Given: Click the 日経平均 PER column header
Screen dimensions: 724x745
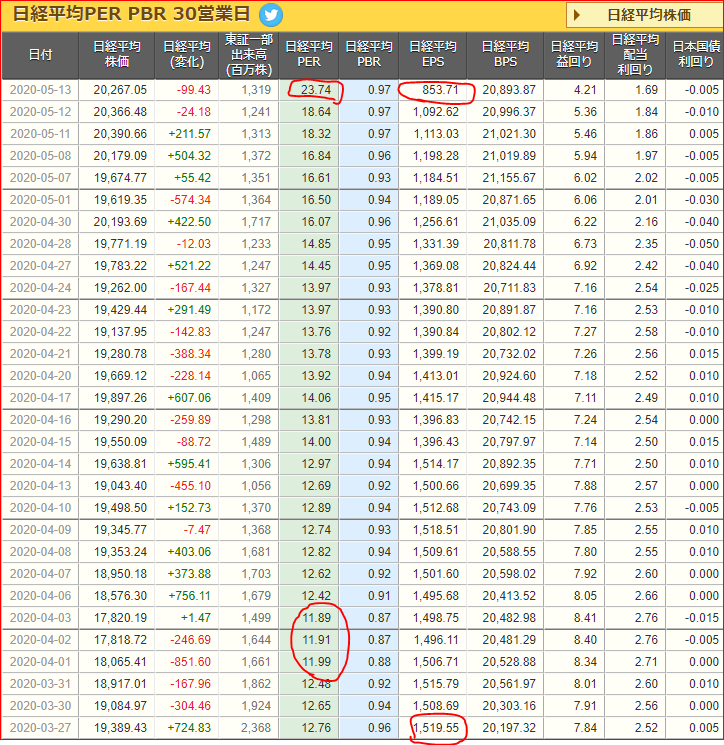Looking at the screenshot, I should coord(309,55).
